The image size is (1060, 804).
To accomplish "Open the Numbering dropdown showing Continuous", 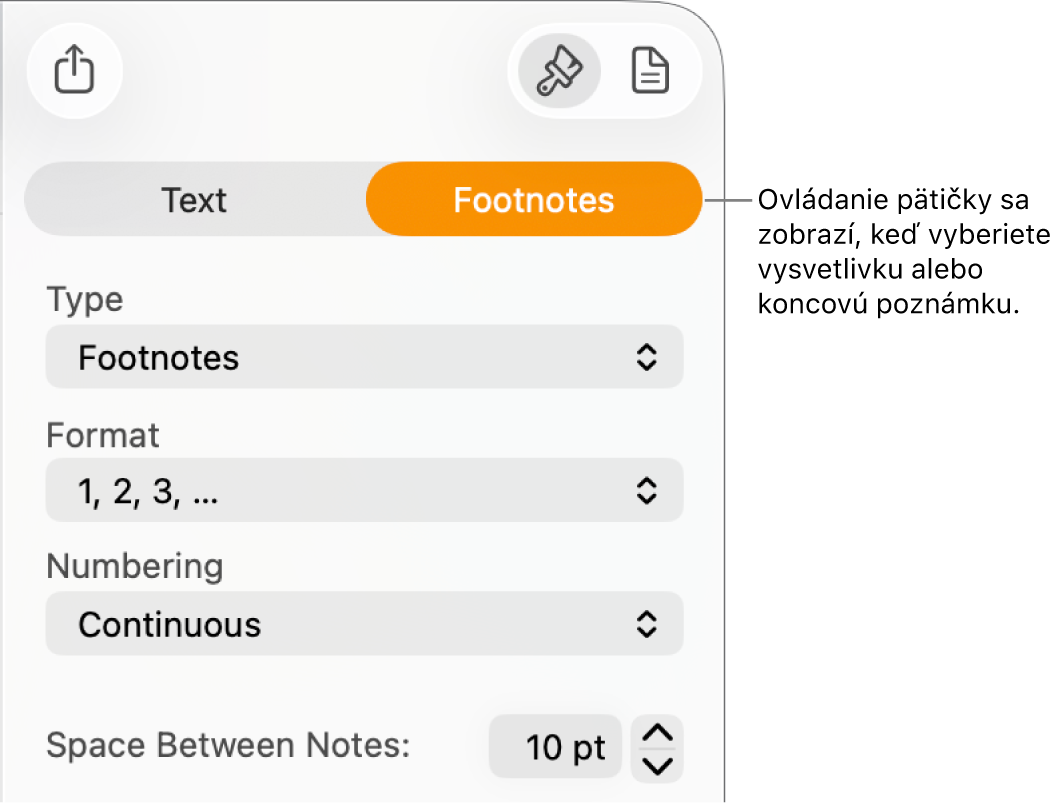I will tap(364, 623).
